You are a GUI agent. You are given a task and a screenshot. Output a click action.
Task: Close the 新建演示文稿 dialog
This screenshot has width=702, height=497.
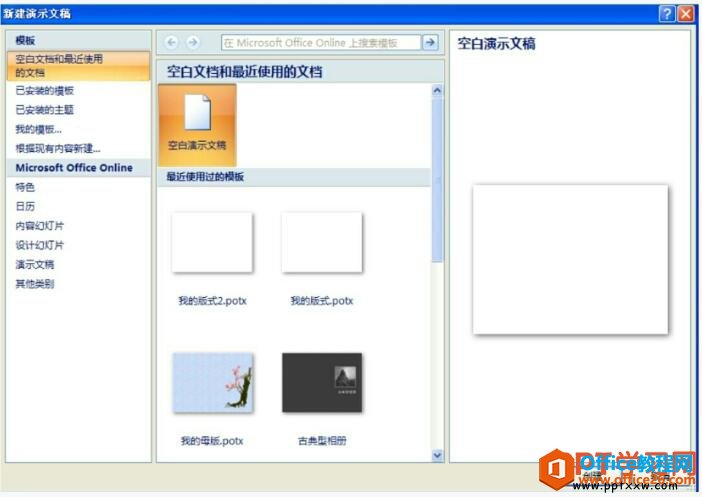pyautogui.click(x=686, y=14)
